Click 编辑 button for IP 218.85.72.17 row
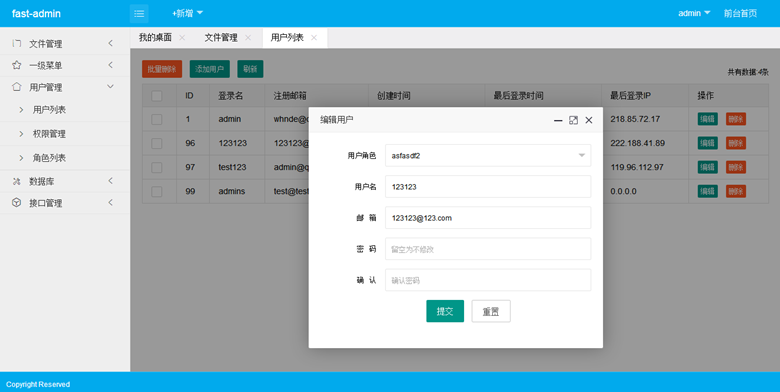The height and width of the screenshot is (392, 780). pos(707,119)
